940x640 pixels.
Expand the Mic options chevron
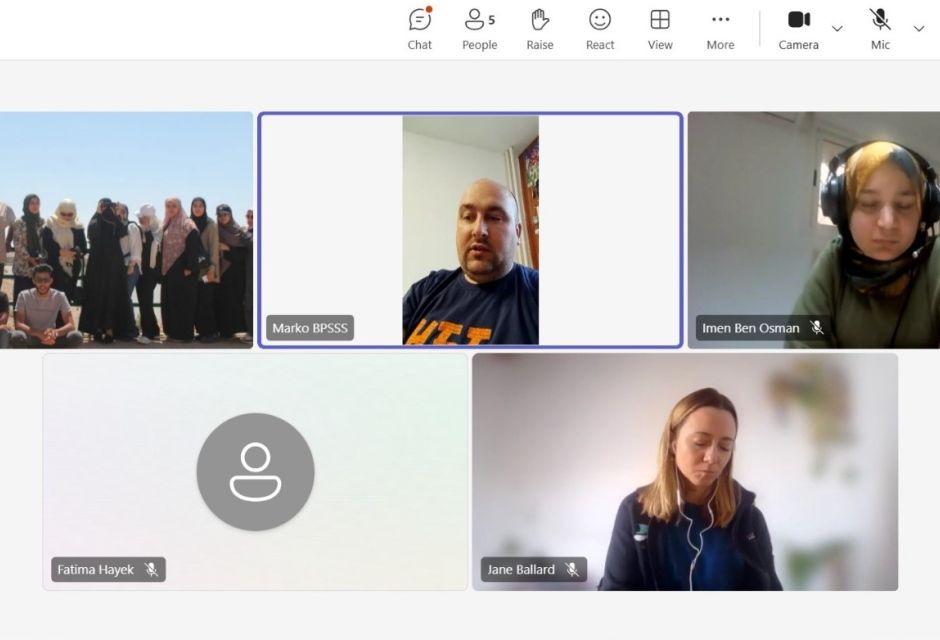point(919,29)
